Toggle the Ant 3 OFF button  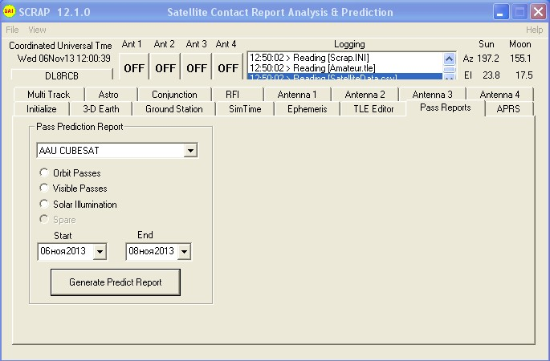[x=196, y=67]
